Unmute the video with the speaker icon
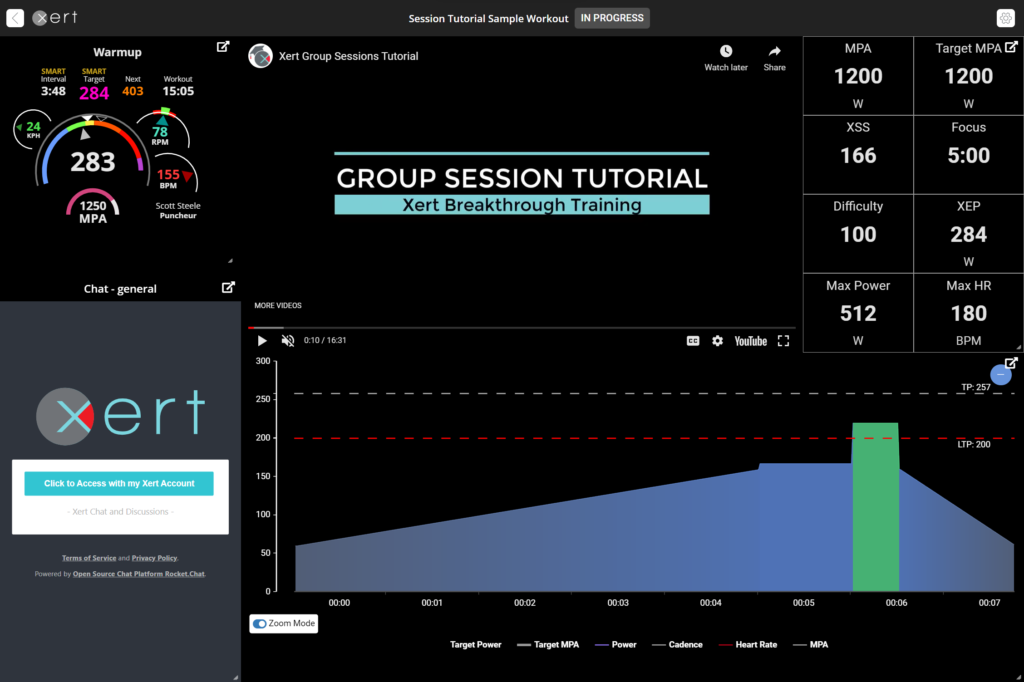Image resolution: width=1024 pixels, height=682 pixels. (288, 340)
